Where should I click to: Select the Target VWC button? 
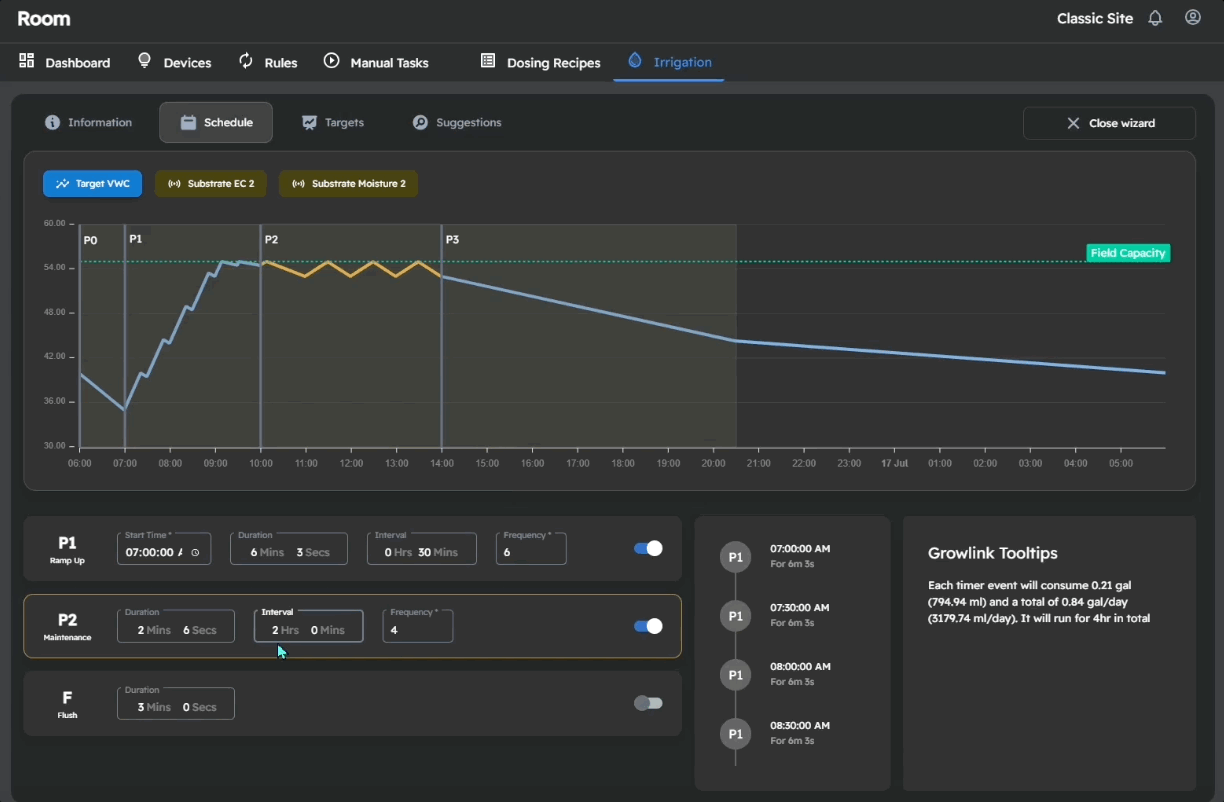(x=92, y=184)
